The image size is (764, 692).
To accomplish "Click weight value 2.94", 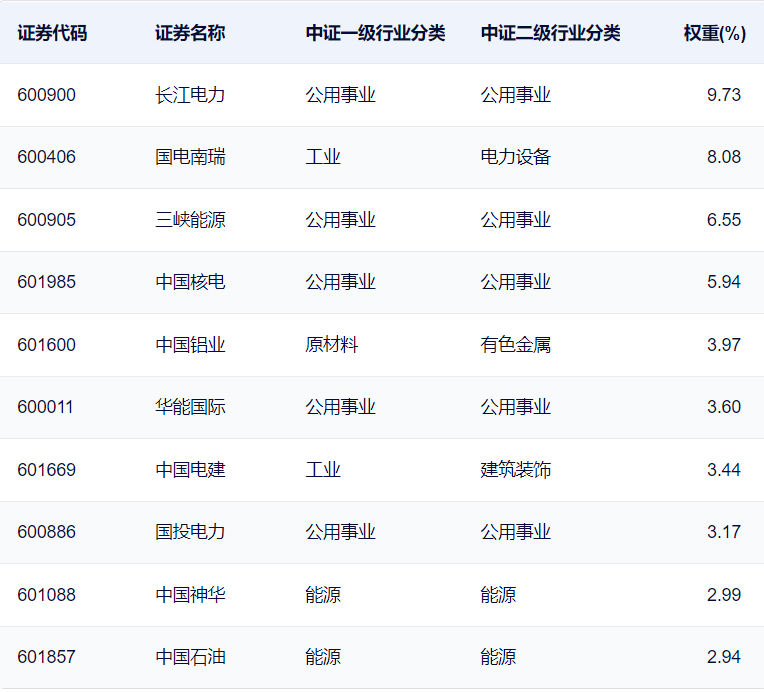I will click(724, 657).
